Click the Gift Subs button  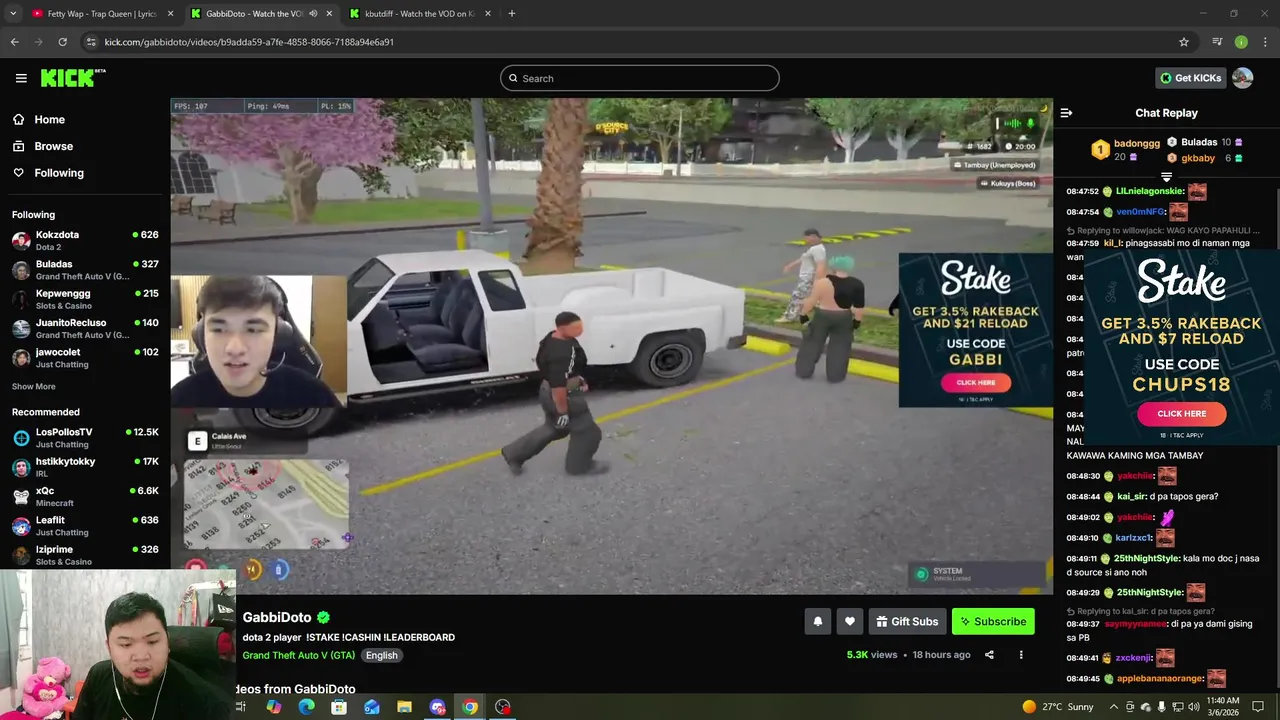click(x=907, y=621)
